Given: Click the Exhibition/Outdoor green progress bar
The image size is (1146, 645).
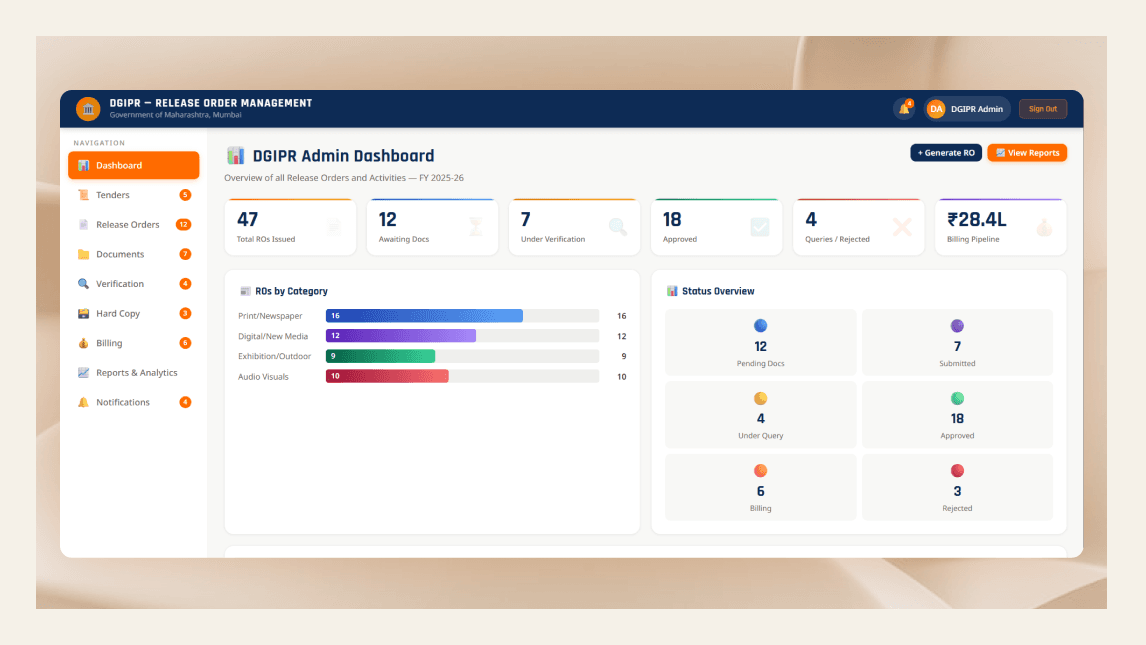Looking at the screenshot, I should (x=380, y=356).
